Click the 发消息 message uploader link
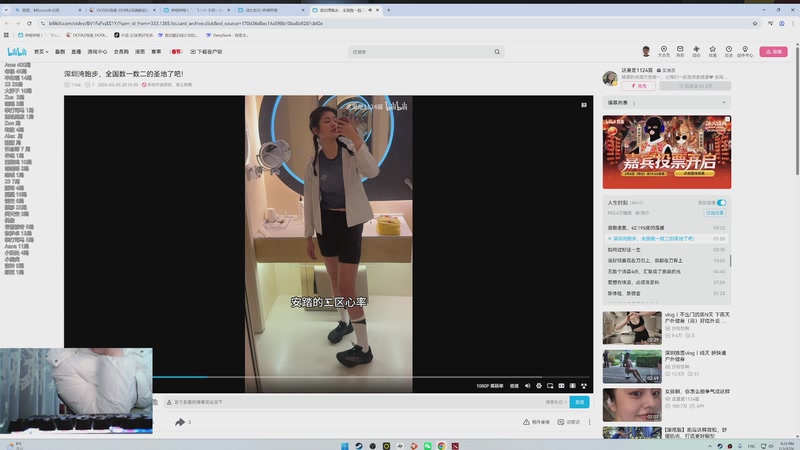This screenshot has width=800, height=450. tap(666, 70)
